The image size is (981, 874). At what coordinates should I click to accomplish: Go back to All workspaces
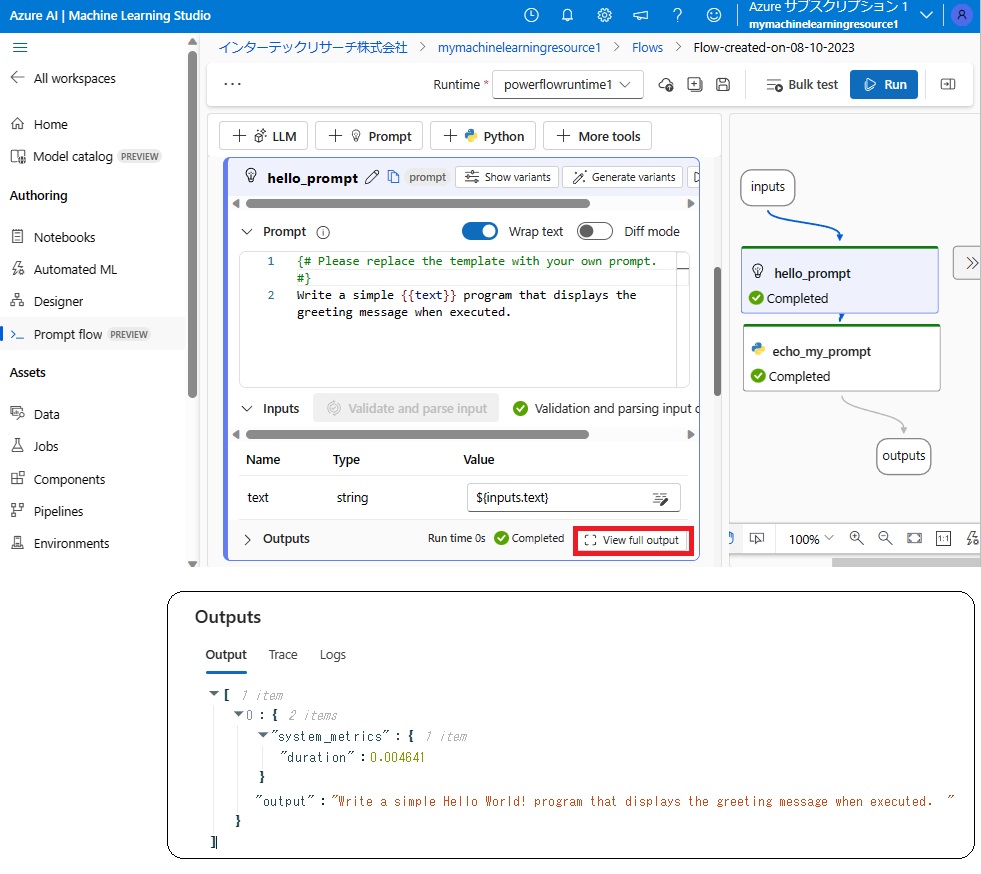63,78
